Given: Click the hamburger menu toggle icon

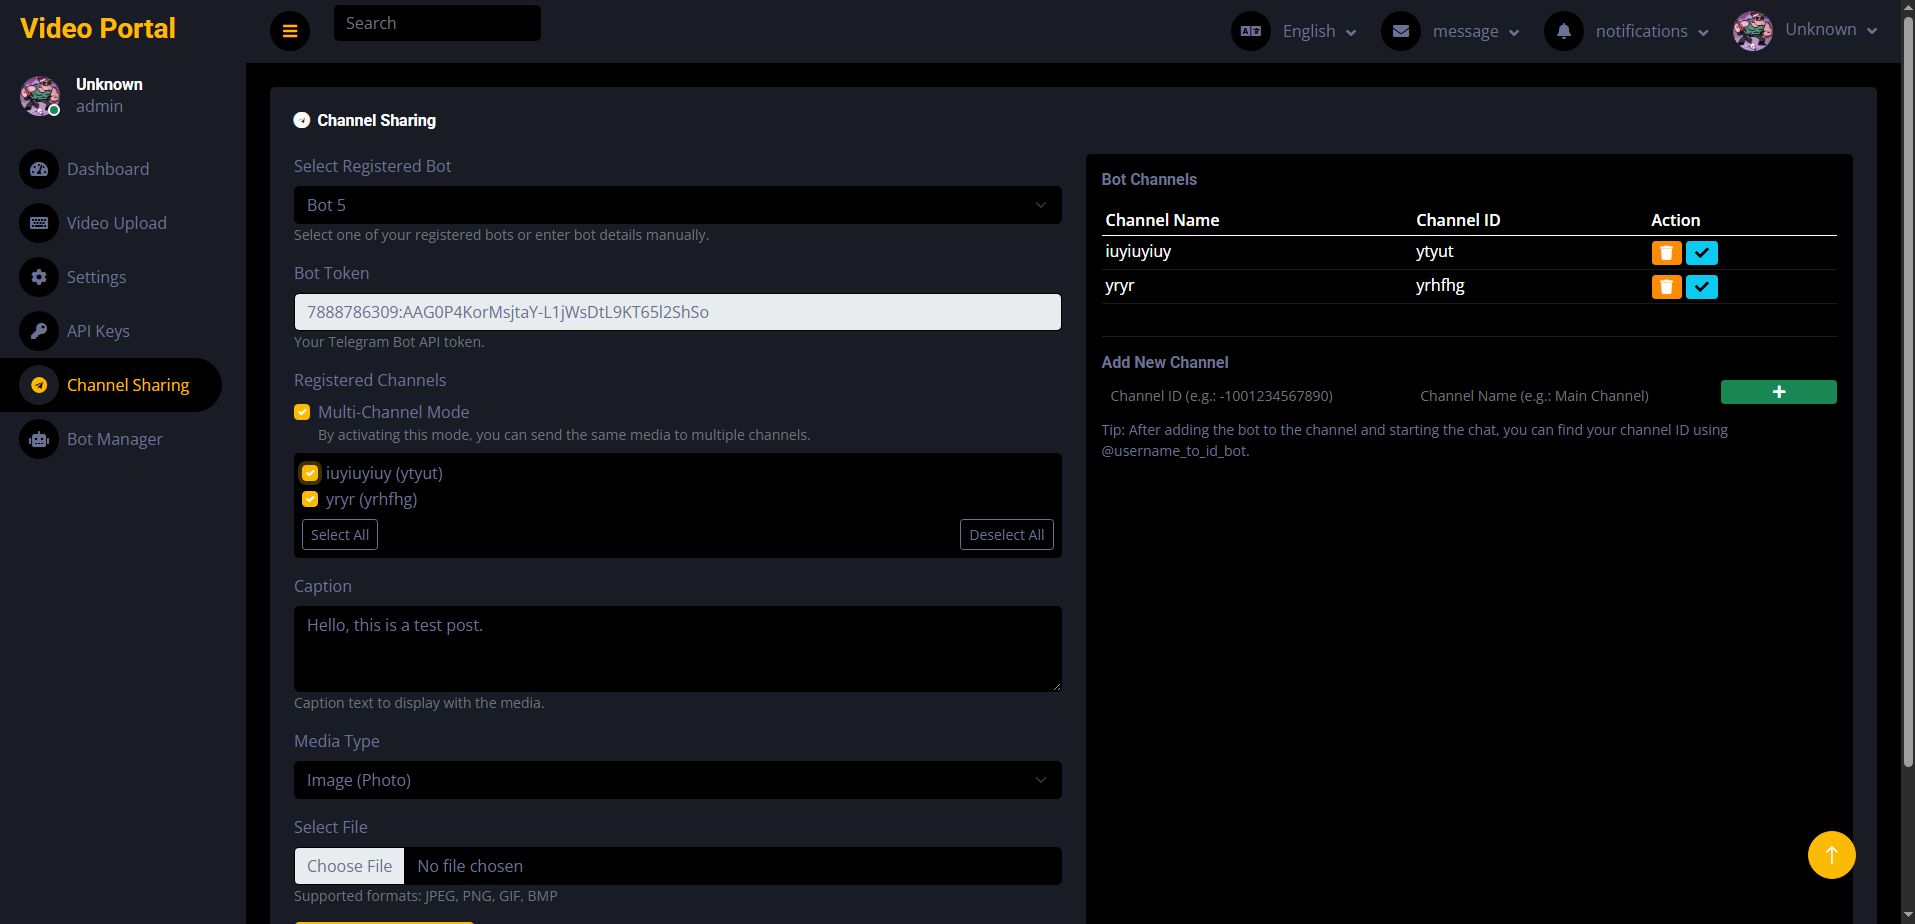Looking at the screenshot, I should point(290,31).
